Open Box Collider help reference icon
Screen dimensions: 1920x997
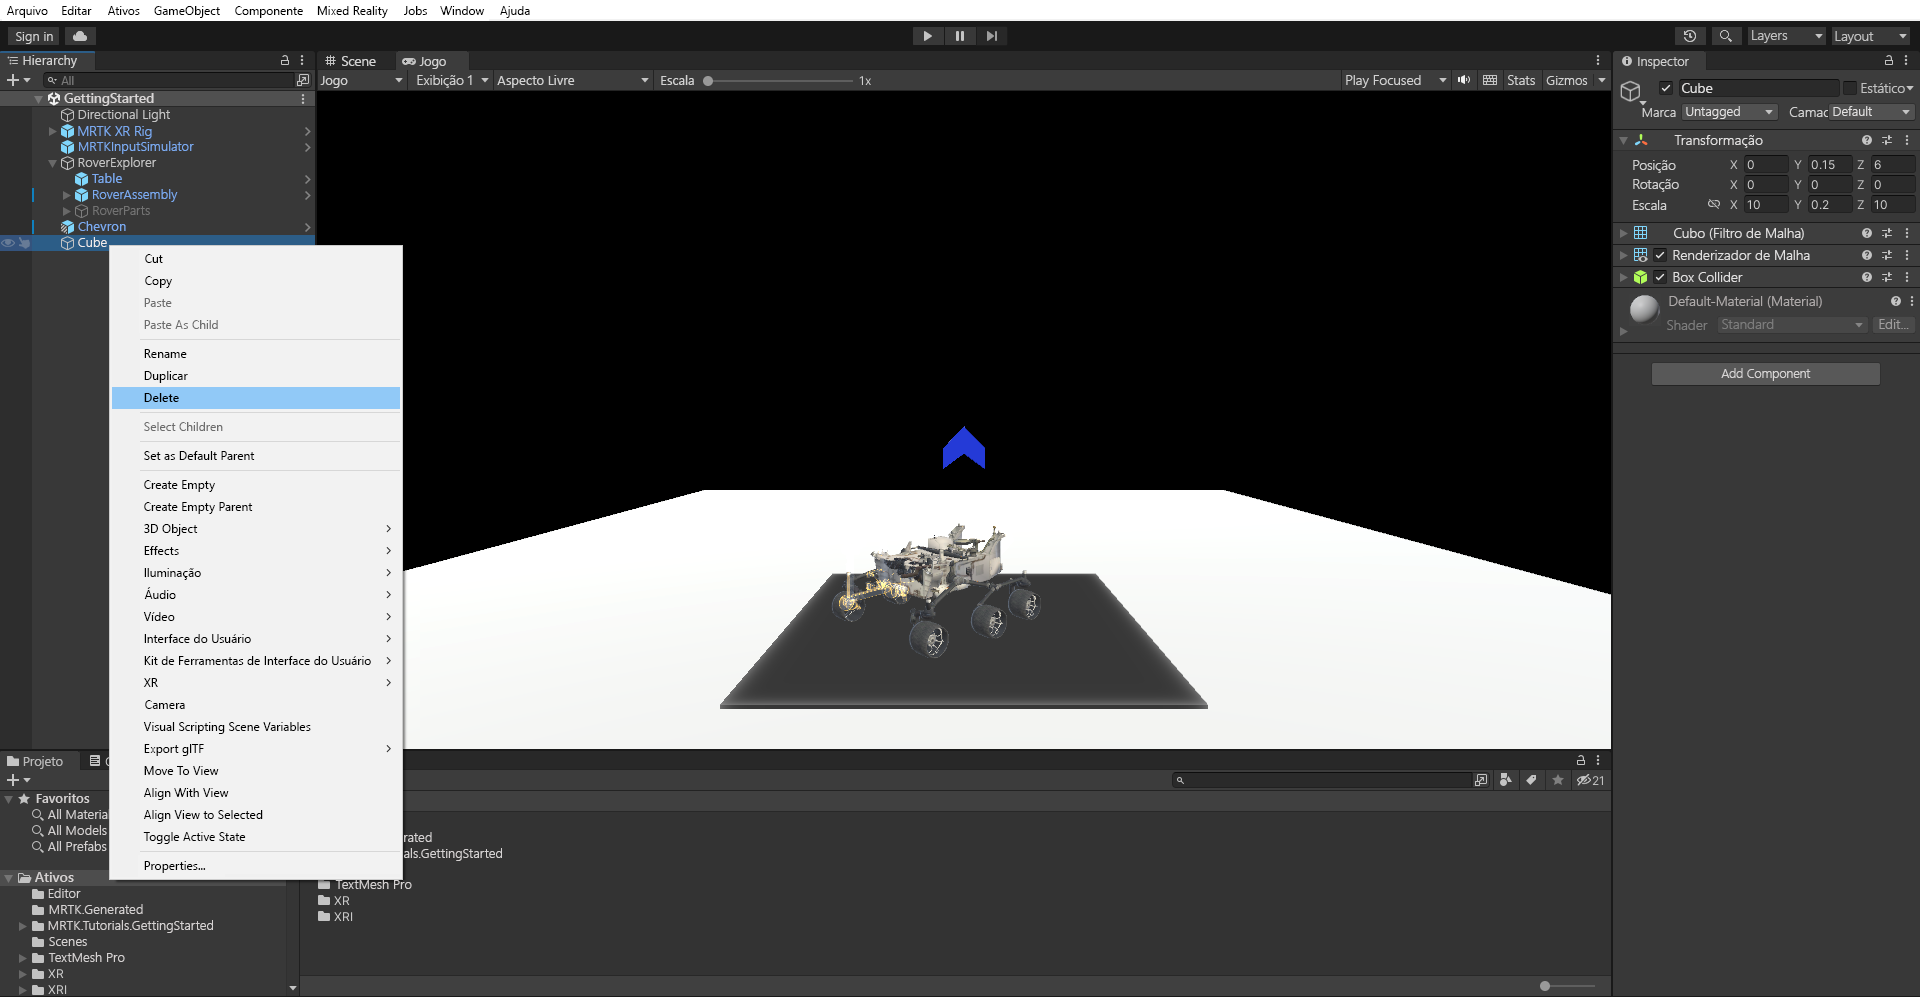coord(1866,277)
